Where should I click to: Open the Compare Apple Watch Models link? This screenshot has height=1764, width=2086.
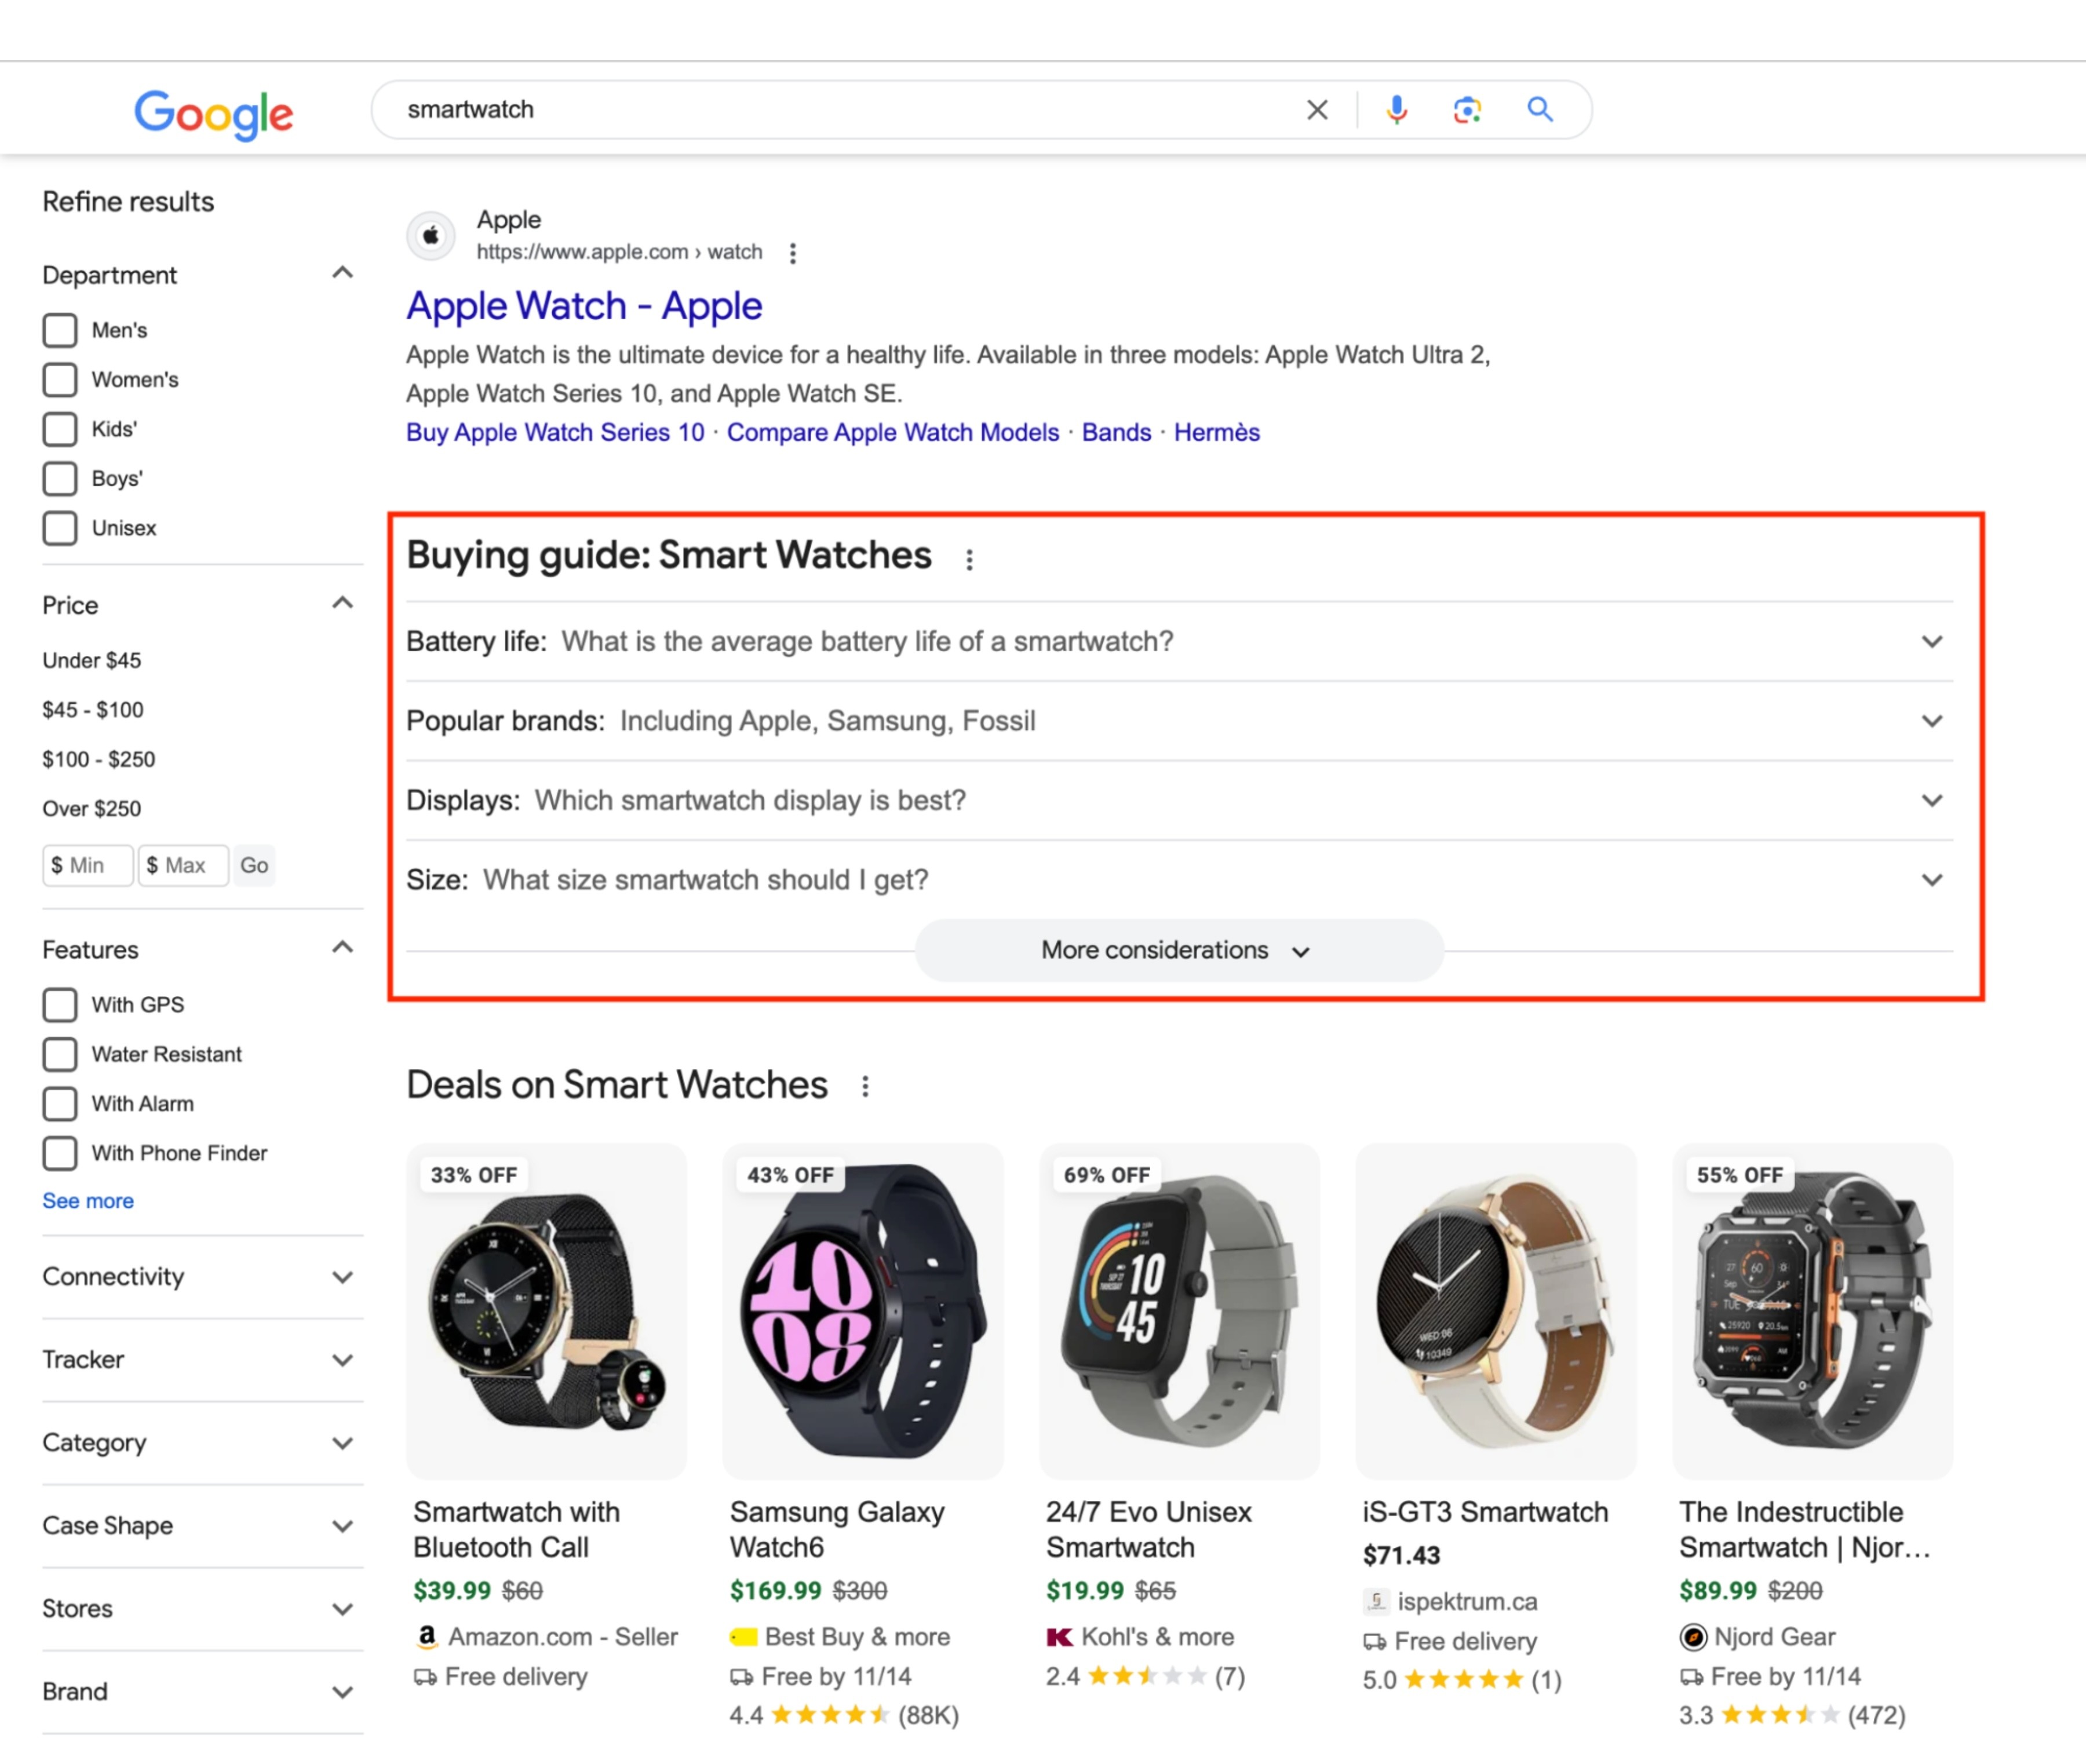tap(893, 432)
